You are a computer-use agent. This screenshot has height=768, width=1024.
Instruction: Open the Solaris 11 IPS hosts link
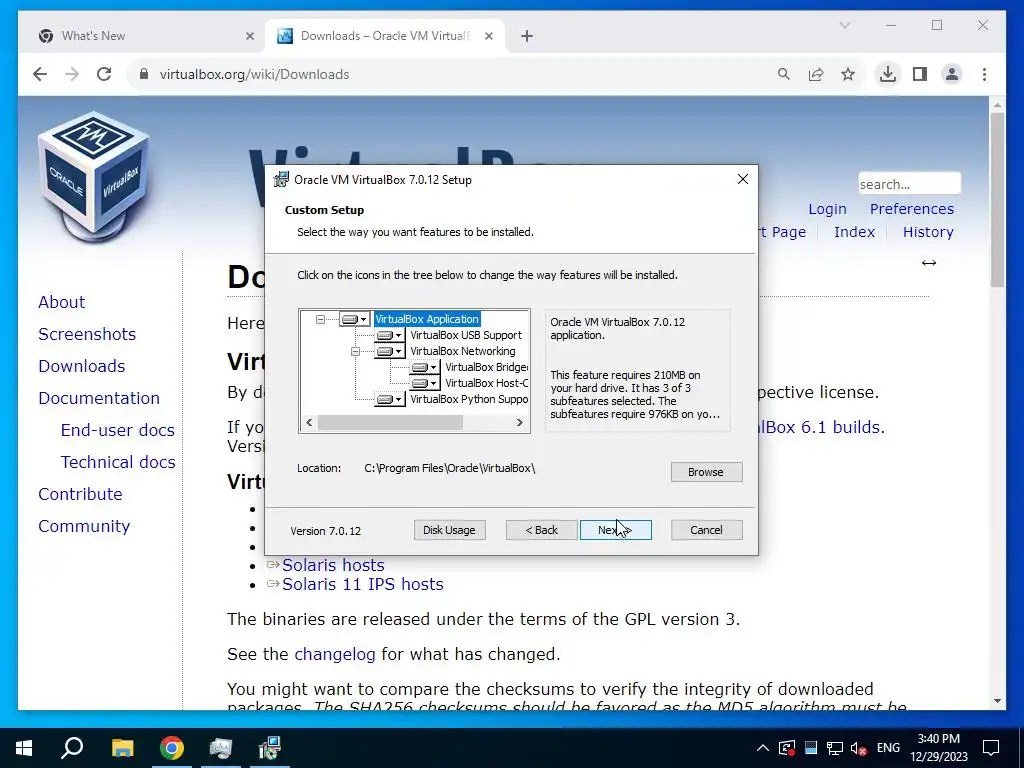pos(362,584)
